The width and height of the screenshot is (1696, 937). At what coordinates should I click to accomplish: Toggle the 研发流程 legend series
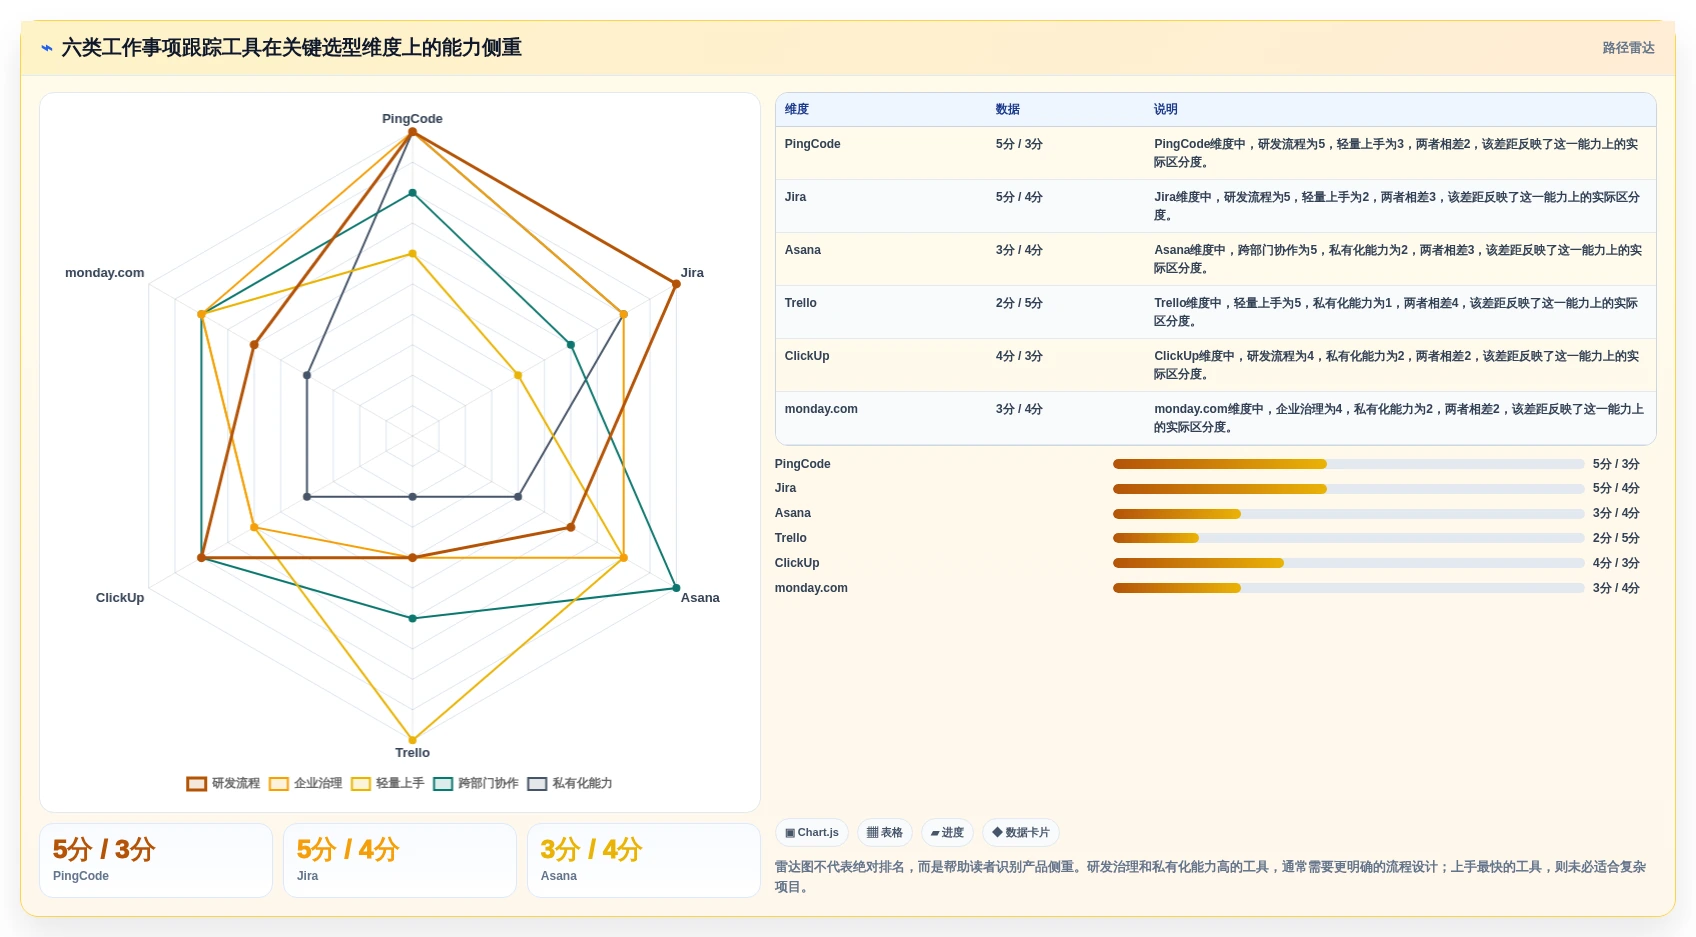coord(223,783)
